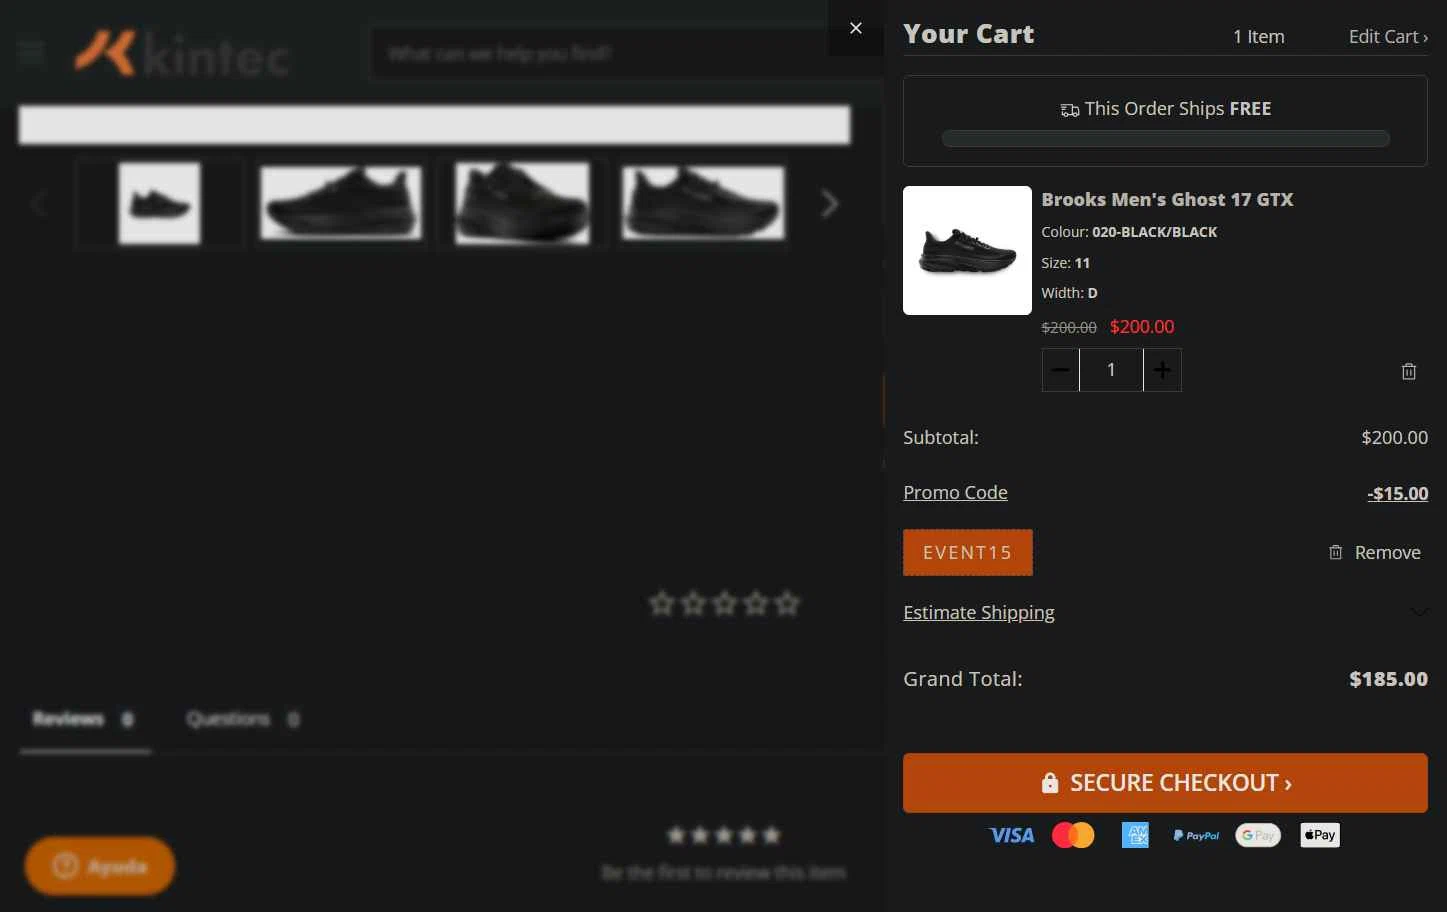Viewport: 1447px width, 912px height.
Task: Click the free shipping progress bar
Action: tap(1165, 138)
